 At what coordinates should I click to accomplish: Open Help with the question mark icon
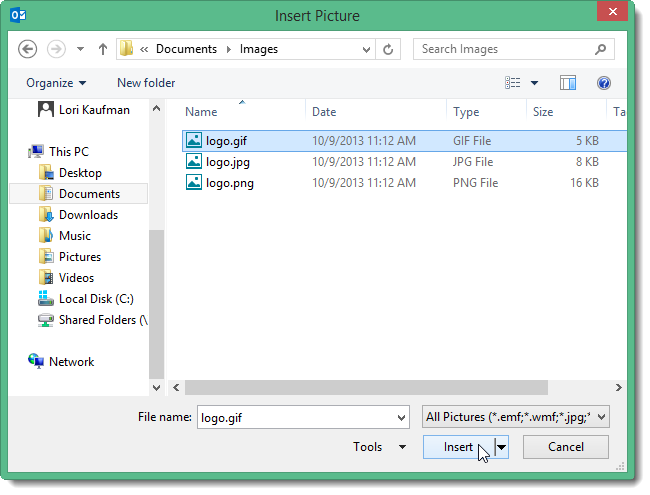(604, 83)
